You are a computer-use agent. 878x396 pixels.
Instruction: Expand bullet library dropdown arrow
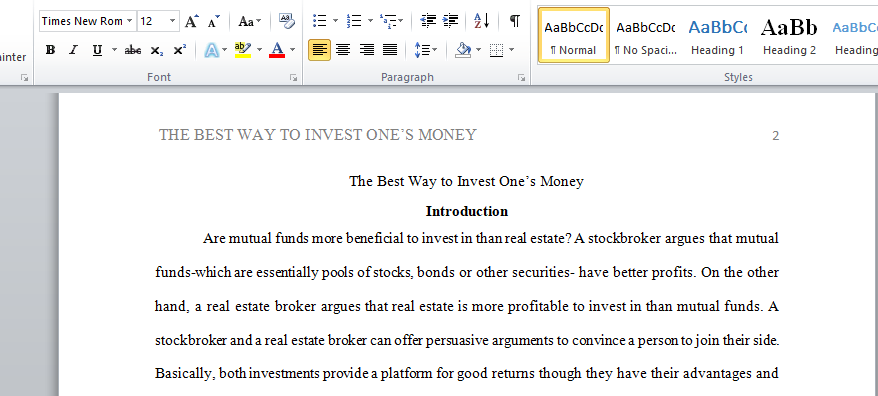click(x=335, y=21)
